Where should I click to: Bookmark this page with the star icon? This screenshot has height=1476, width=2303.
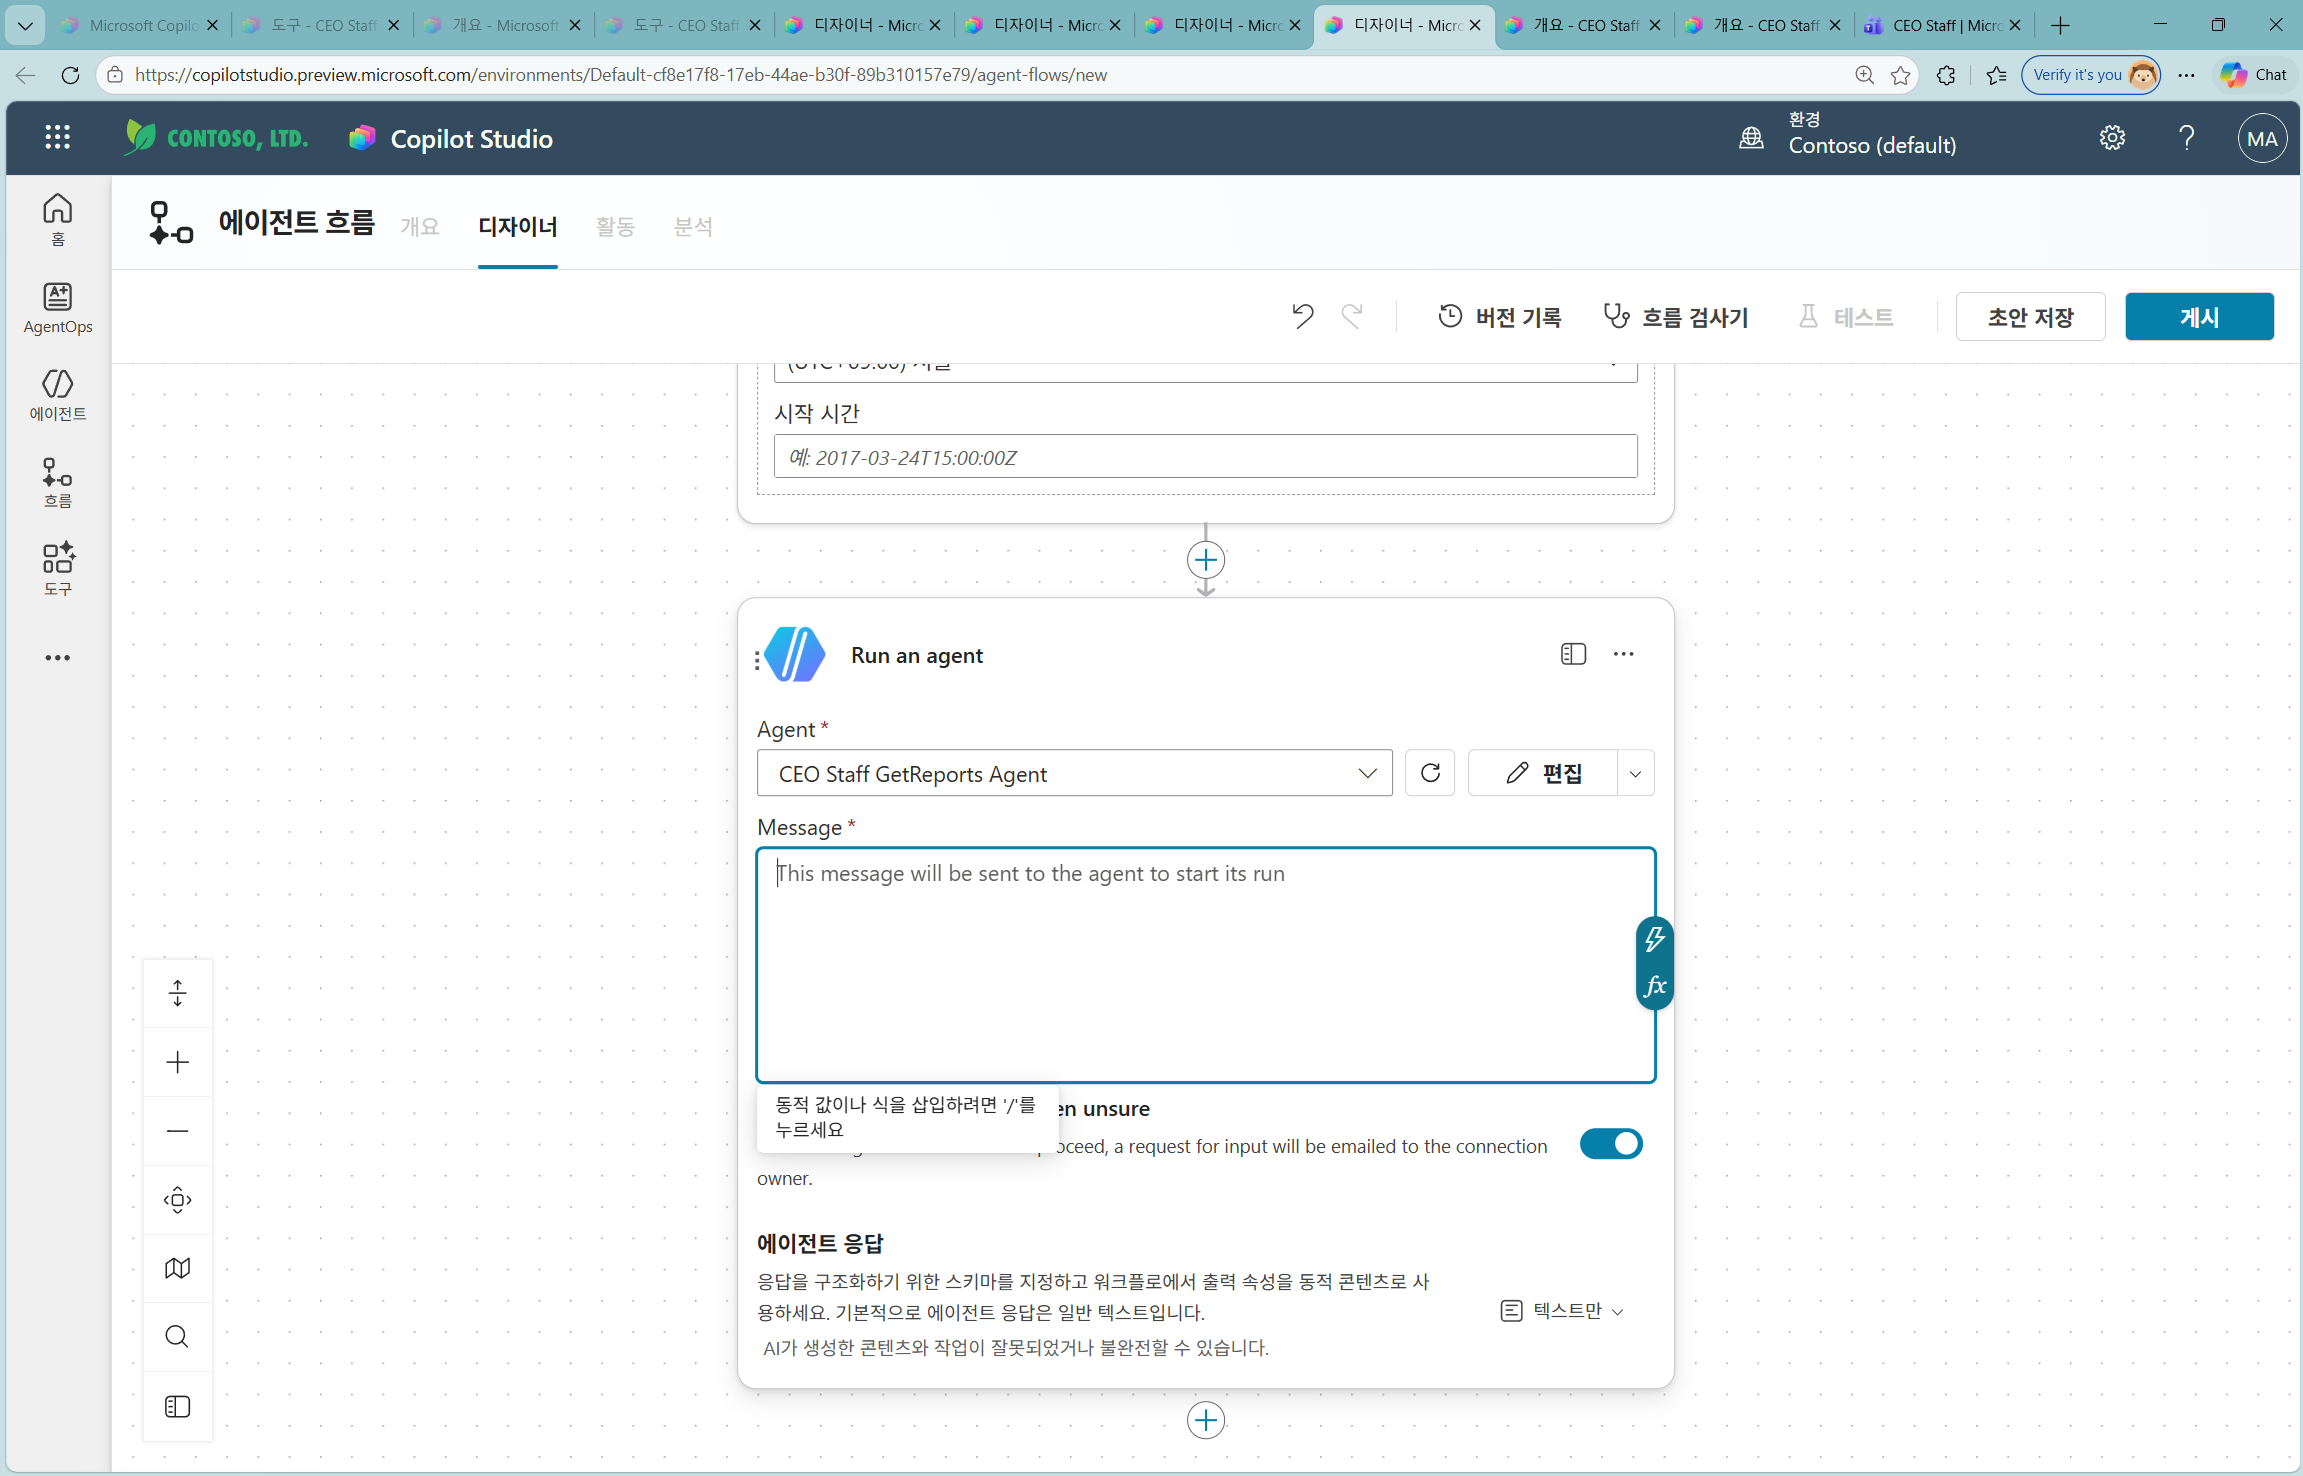click(1901, 75)
